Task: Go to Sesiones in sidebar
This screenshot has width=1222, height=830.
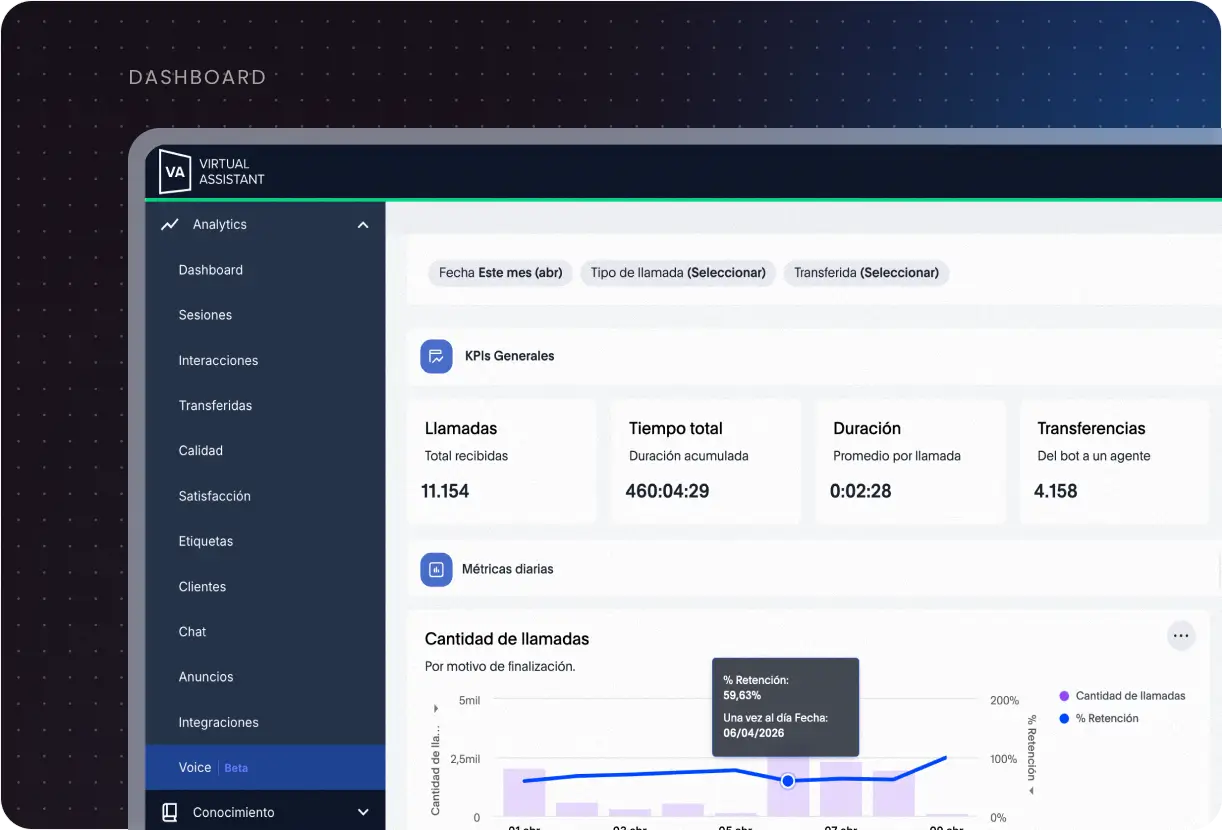Action: click(x=205, y=315)
